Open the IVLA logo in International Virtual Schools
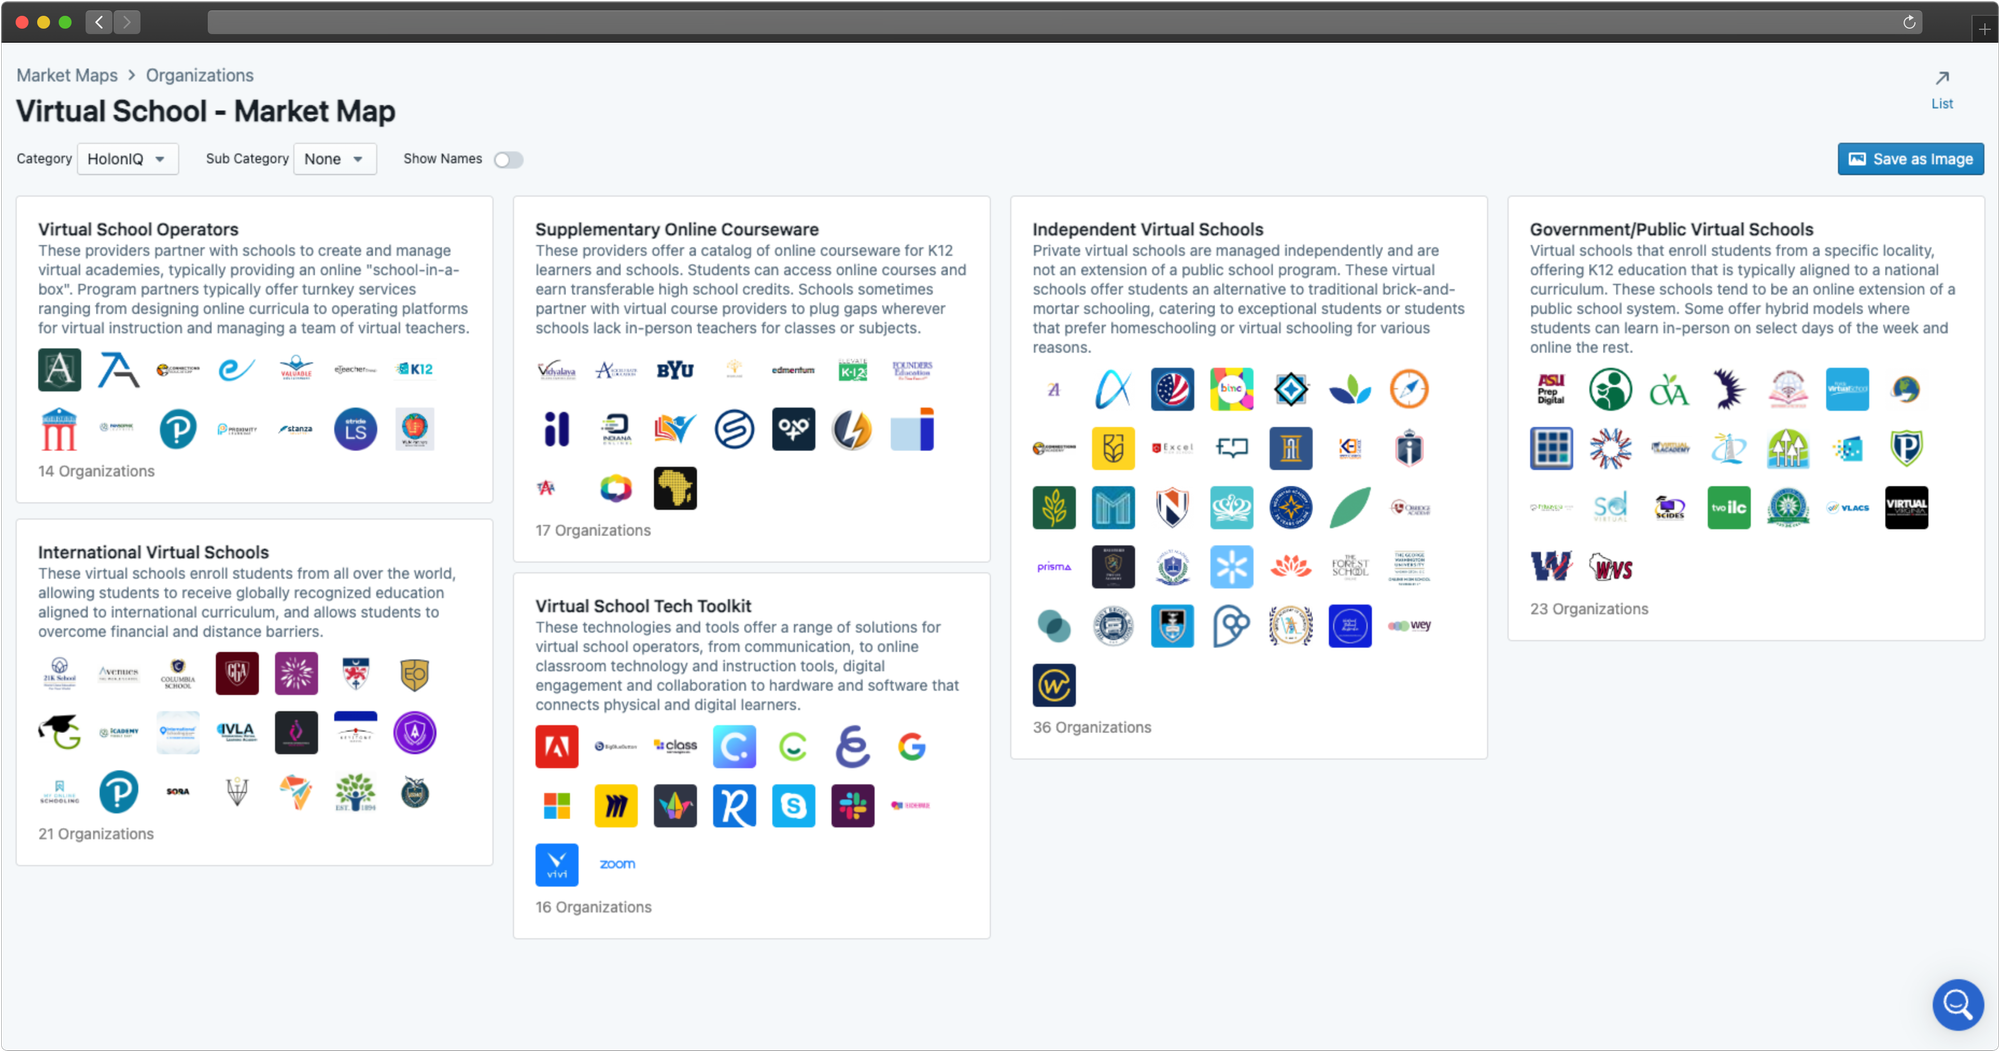This screenshot has height=1052, width=2000. [x=237, y=733]
